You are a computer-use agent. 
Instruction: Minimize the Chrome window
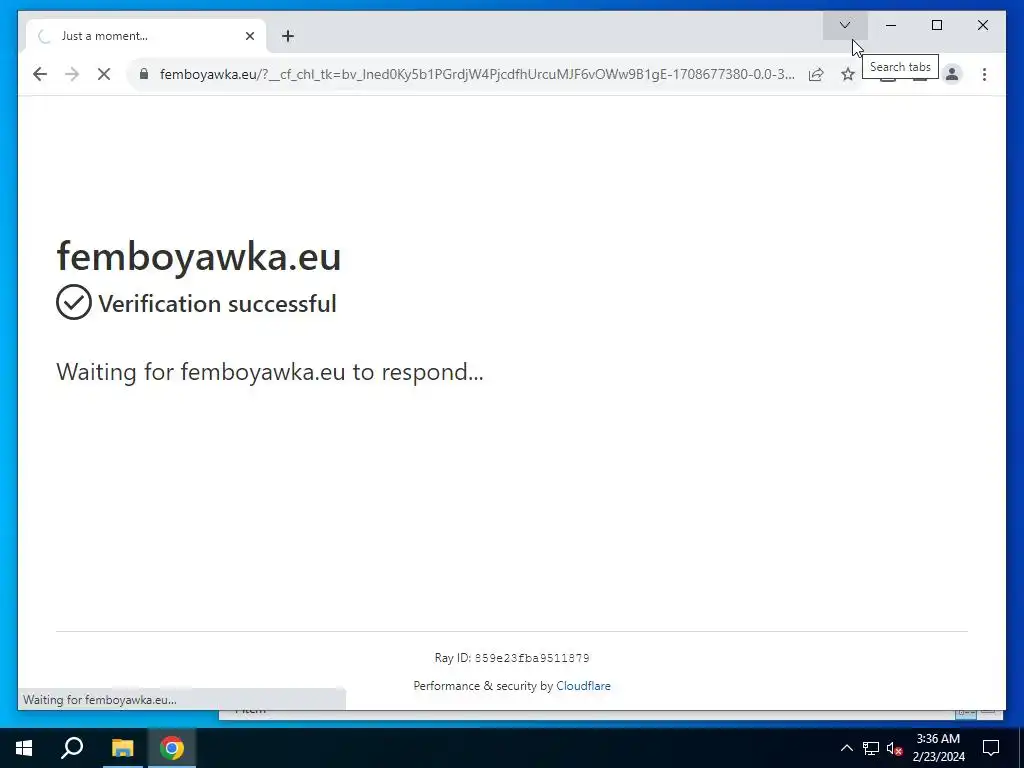coord(891,25)
